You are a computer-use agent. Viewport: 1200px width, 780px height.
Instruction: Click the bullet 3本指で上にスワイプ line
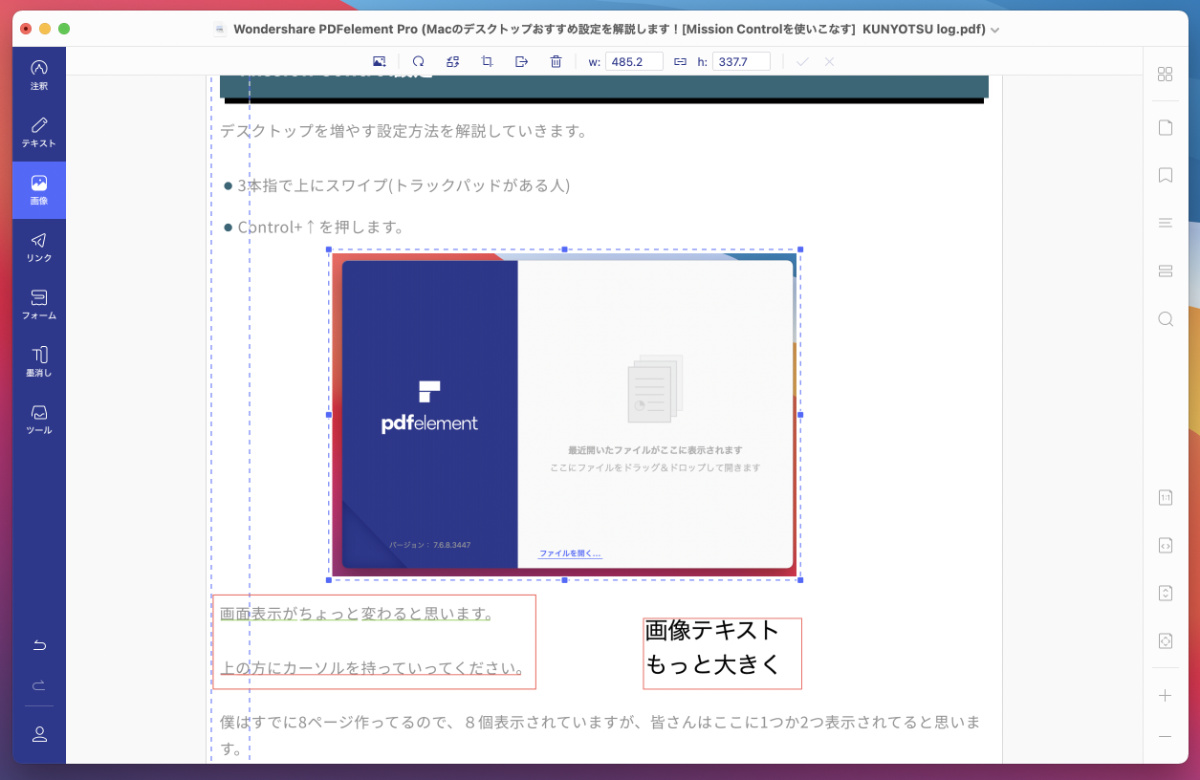[x=396, y=185]
